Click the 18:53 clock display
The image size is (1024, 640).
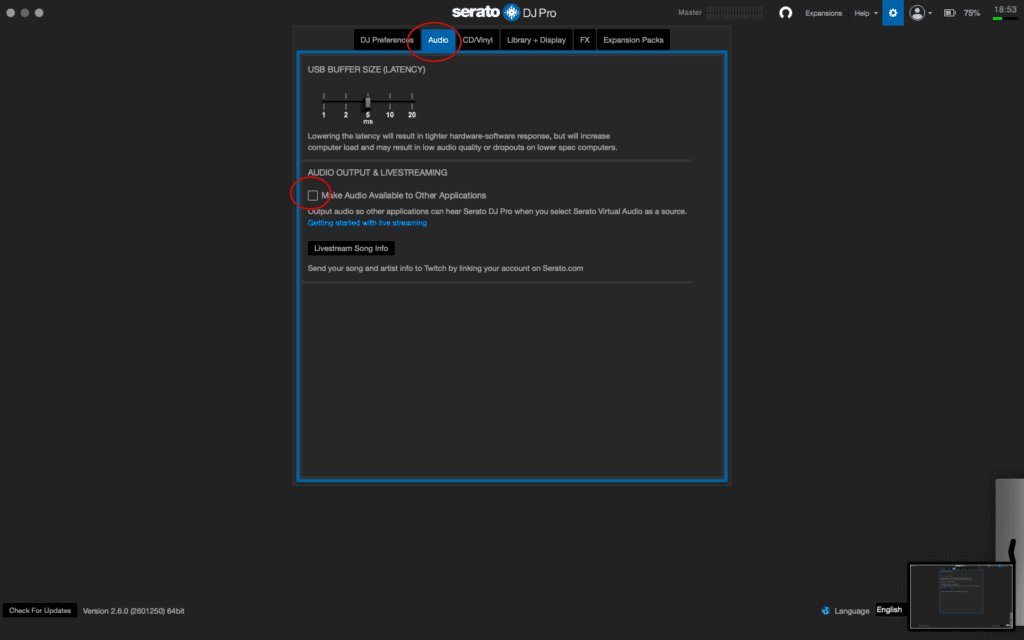[1005, 9]
